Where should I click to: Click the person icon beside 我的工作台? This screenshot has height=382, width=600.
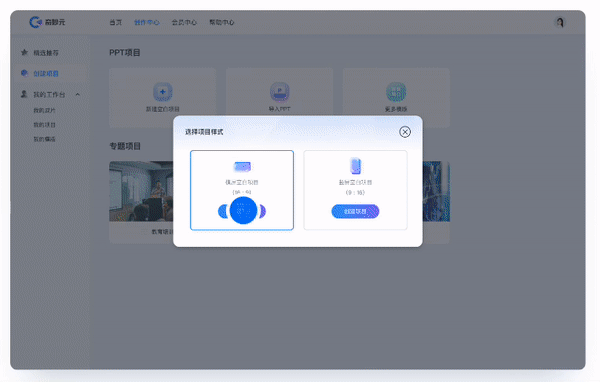tap(24, 94)
